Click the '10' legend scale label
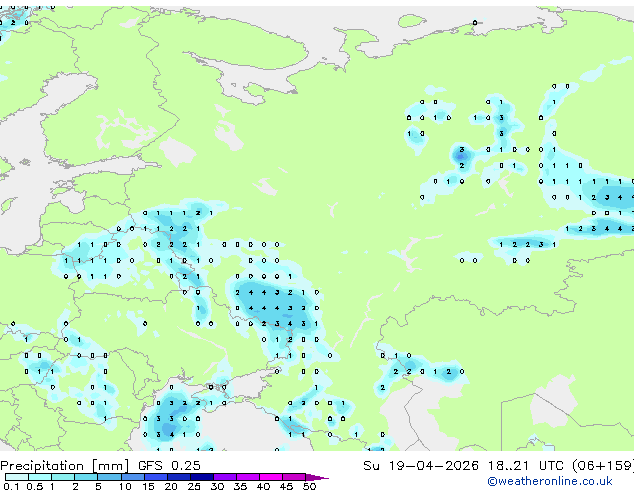This screenshot has height=490, width=634. pos(125,486)
